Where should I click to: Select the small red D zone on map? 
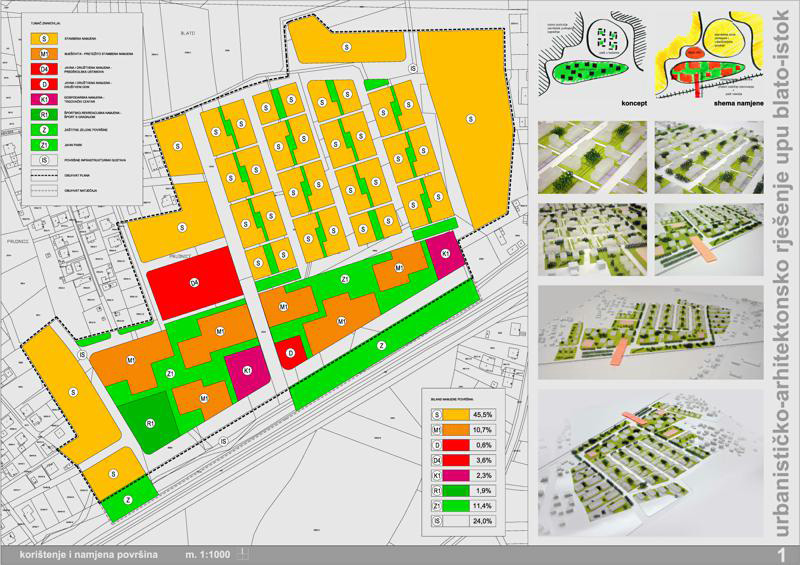(289, 352)
